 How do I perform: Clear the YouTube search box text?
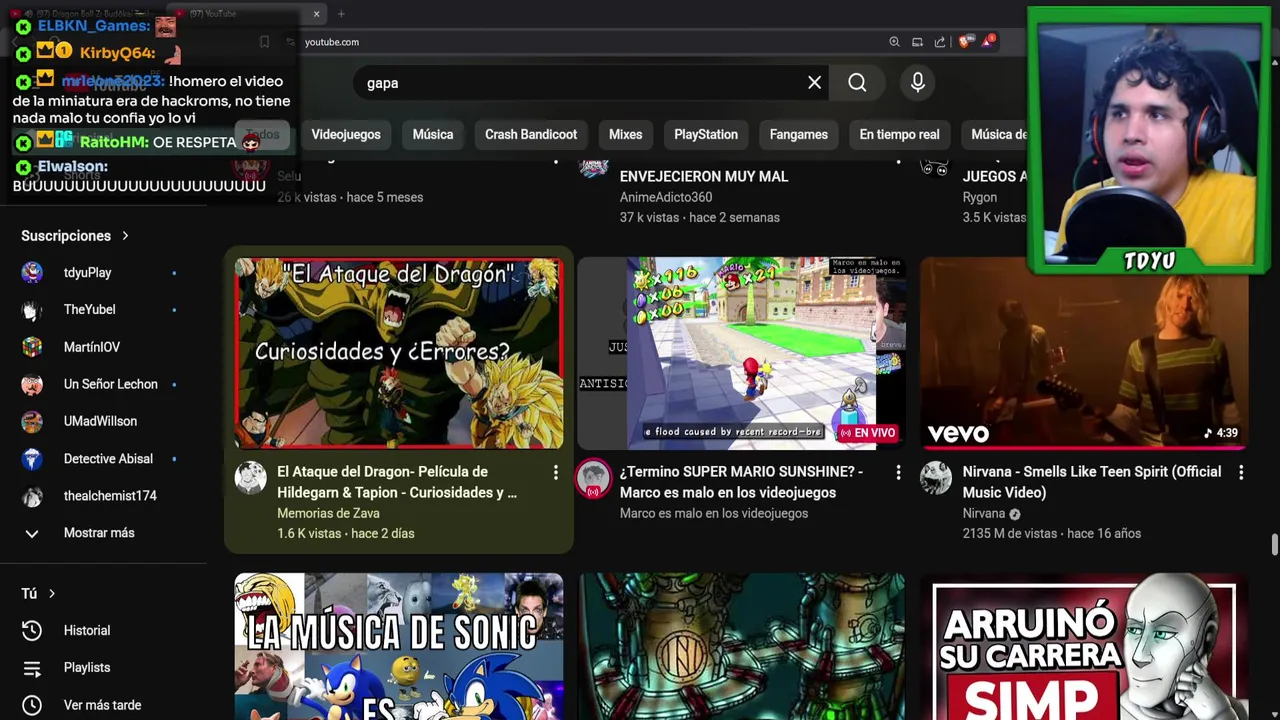pos(814,83)
